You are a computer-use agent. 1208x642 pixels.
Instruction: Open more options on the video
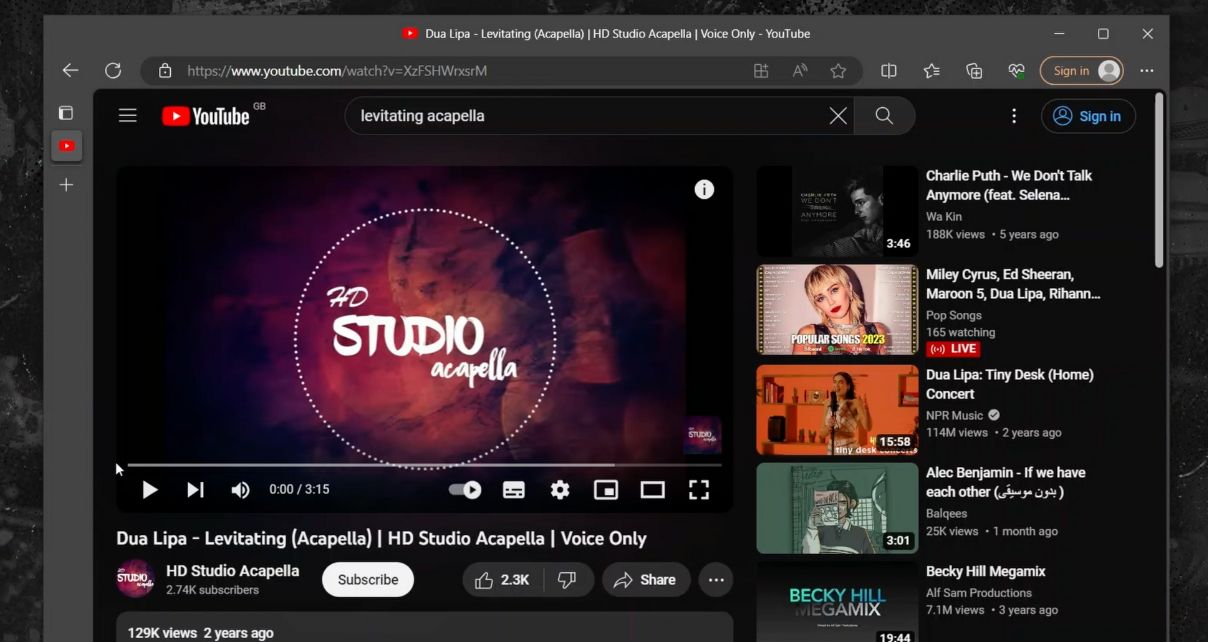pyautogui.click(x=716, y=579)
